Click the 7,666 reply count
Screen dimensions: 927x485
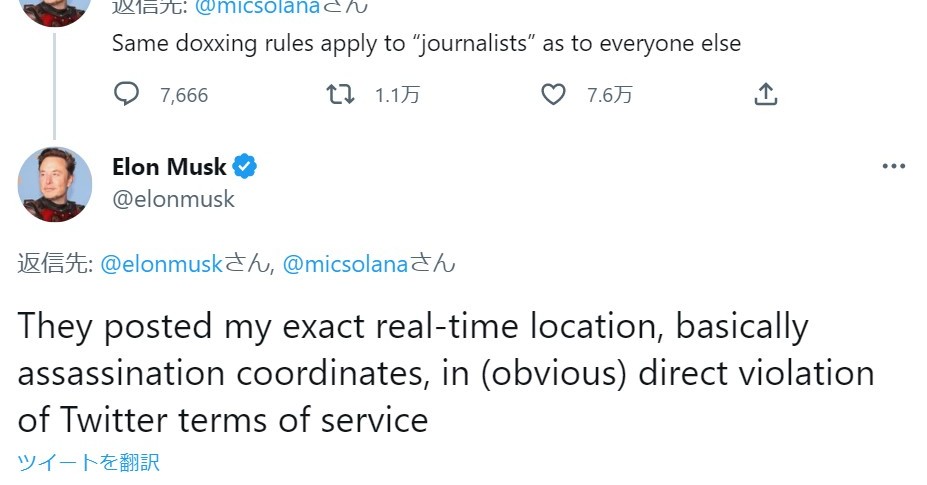pyautogui.click(x=184, y=96)
